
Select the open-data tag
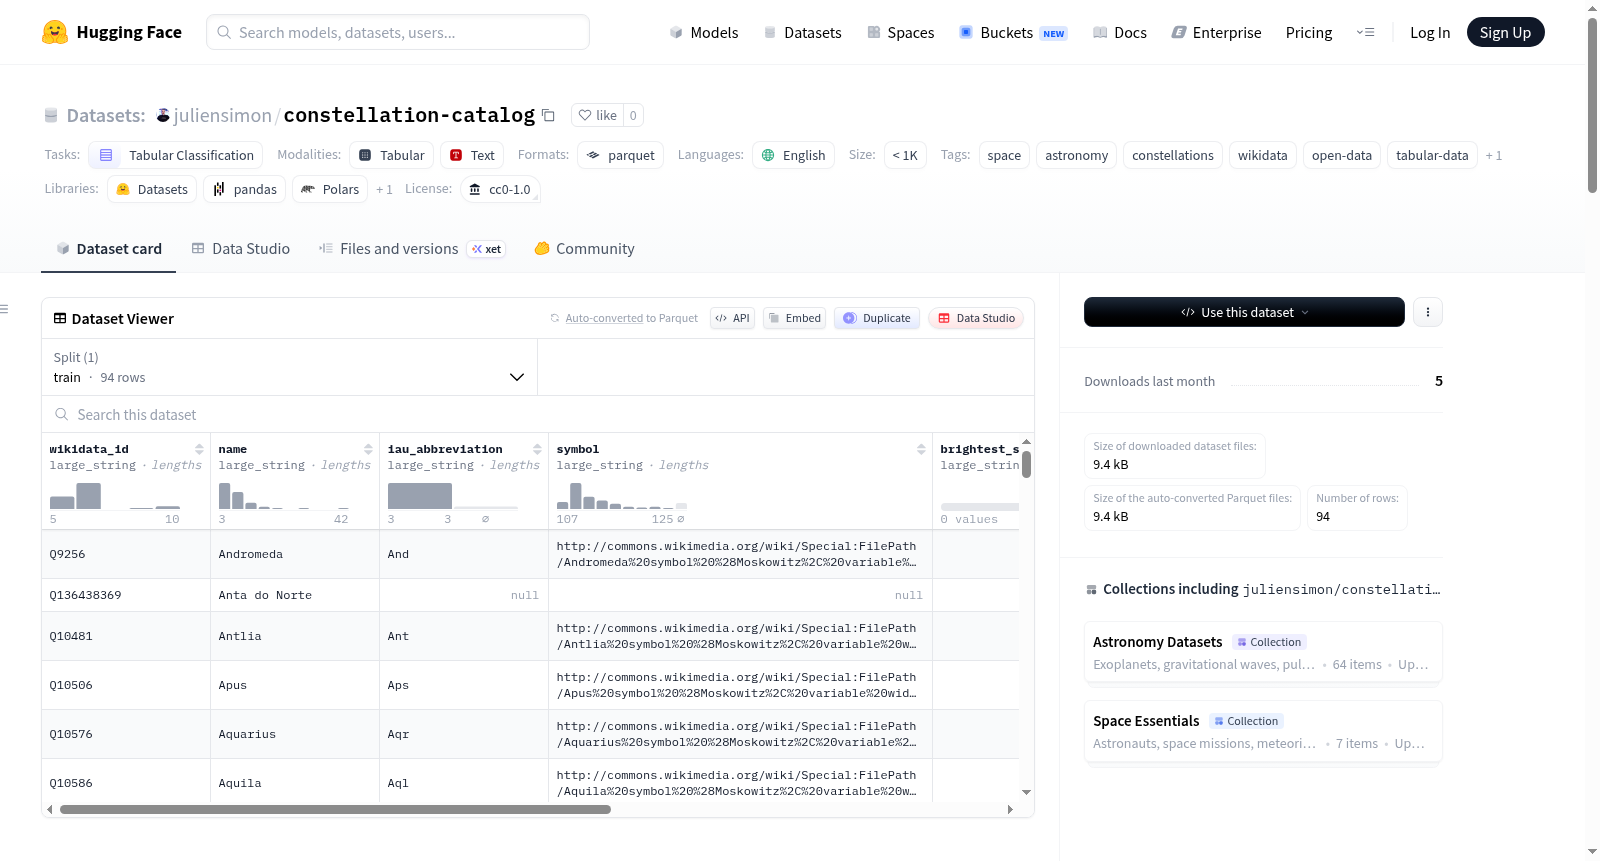(x=1341, y=155)
